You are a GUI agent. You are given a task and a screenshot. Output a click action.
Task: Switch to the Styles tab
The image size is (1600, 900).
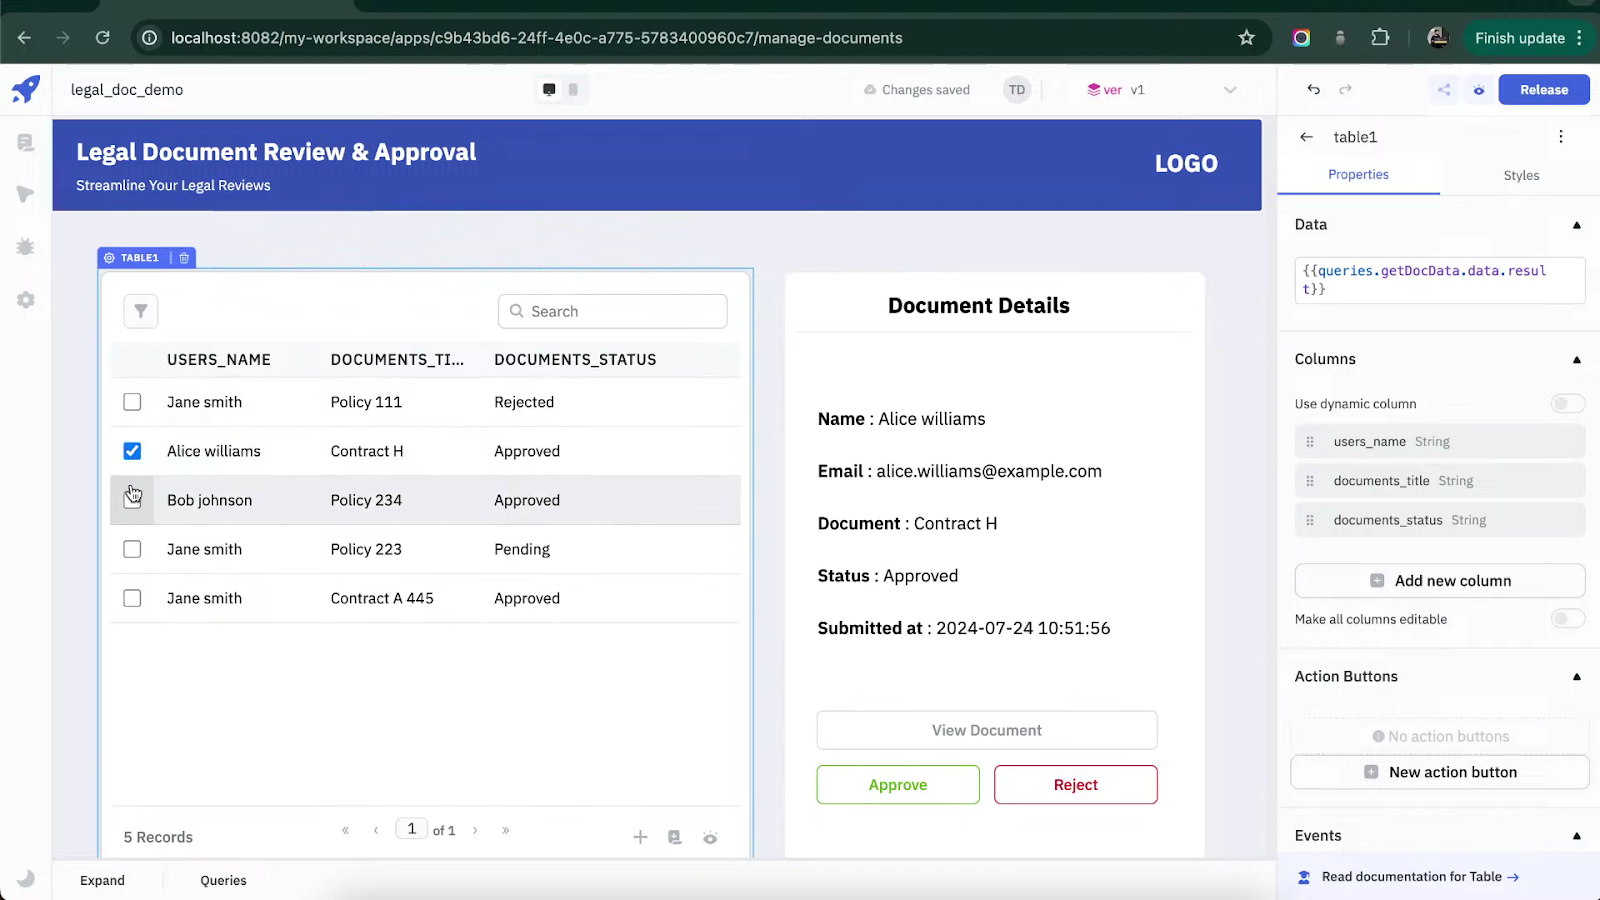pyautogui.click(x=1521, y=176)
